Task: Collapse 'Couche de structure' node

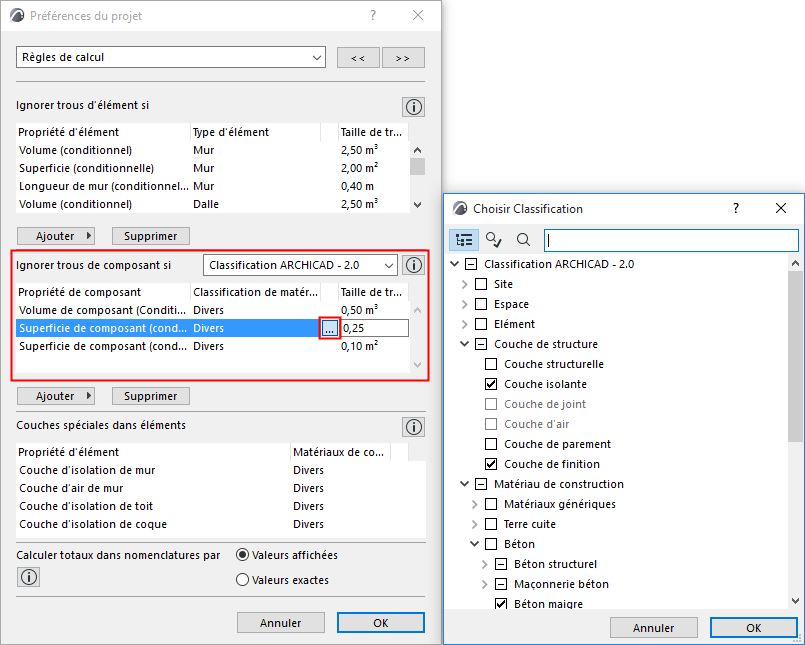Action: pyautogui.click(x=465, y=344)
